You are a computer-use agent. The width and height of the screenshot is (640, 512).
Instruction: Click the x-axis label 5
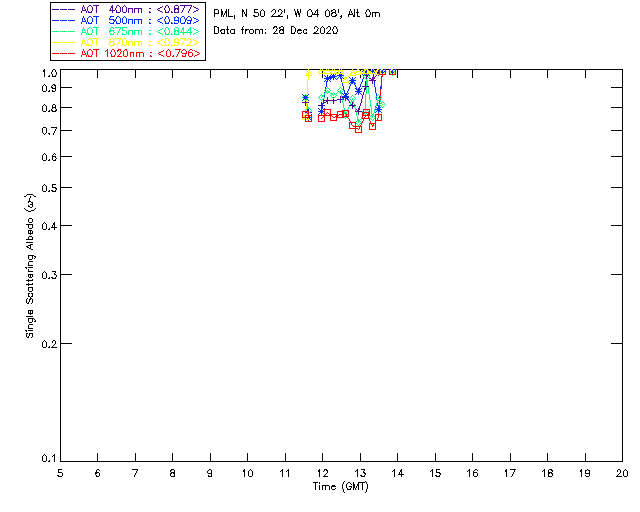tap(60, 474)
